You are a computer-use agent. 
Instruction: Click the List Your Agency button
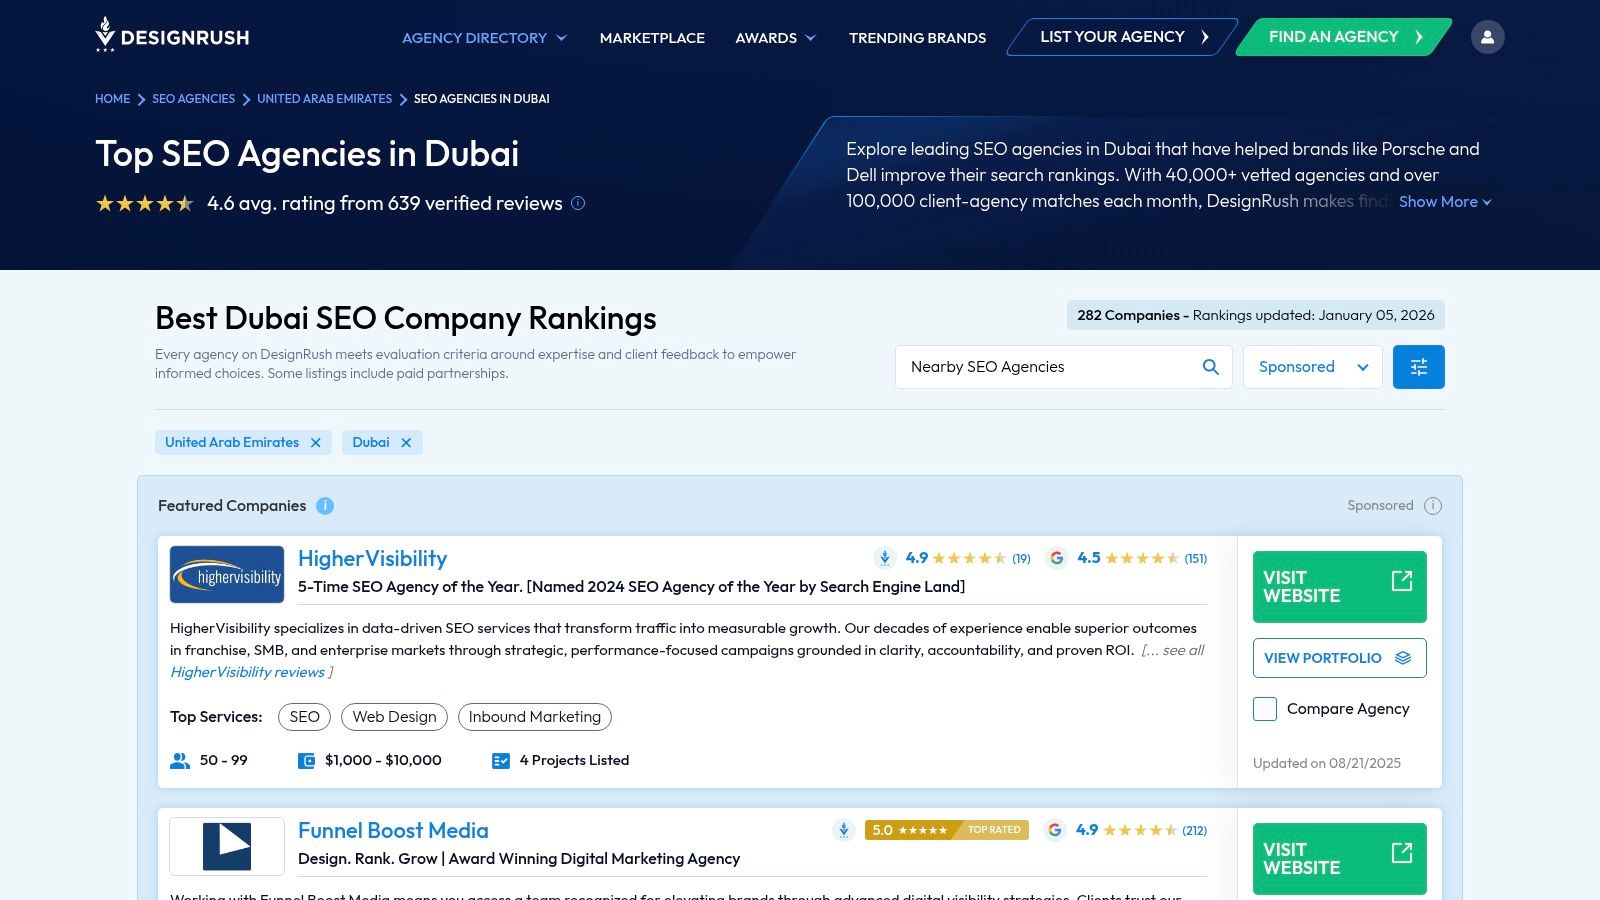pos(1123,37)
